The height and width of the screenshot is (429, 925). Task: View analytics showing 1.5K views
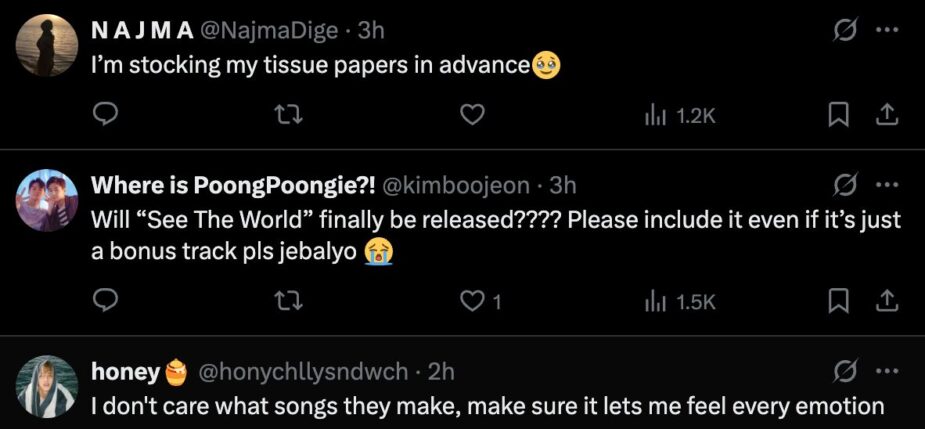tap(680, 301)
